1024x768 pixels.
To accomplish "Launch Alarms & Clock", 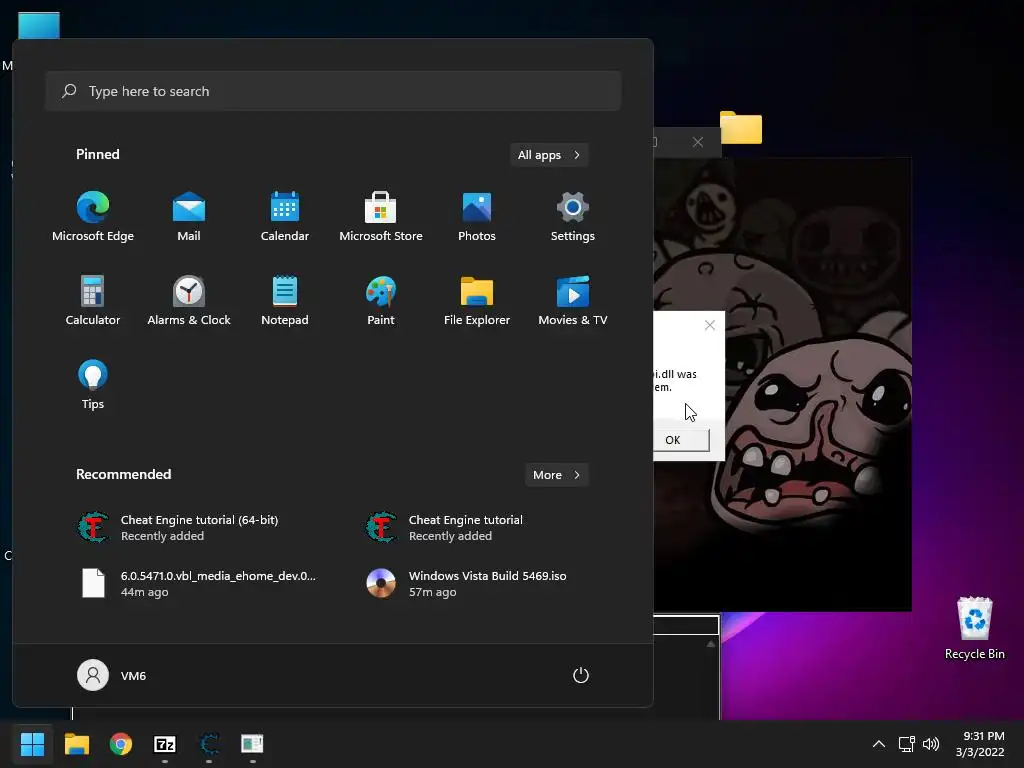I will (189, 301).
